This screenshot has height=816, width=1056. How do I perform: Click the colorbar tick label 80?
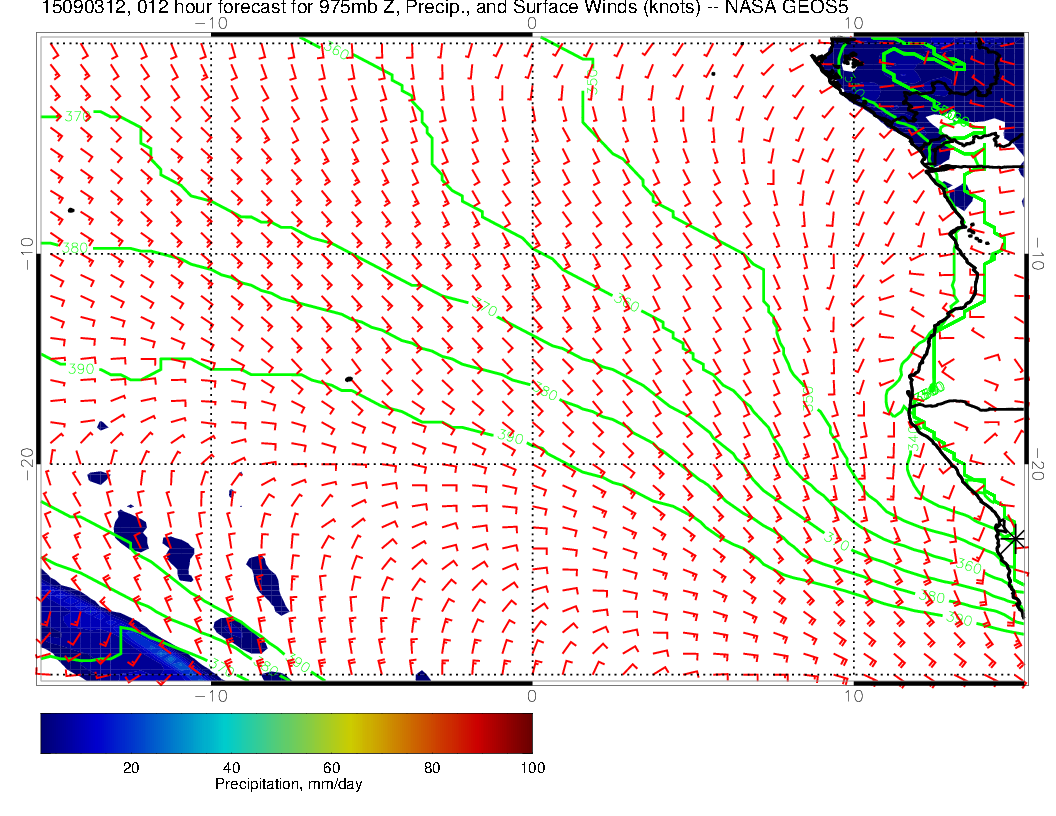[432, 767]
